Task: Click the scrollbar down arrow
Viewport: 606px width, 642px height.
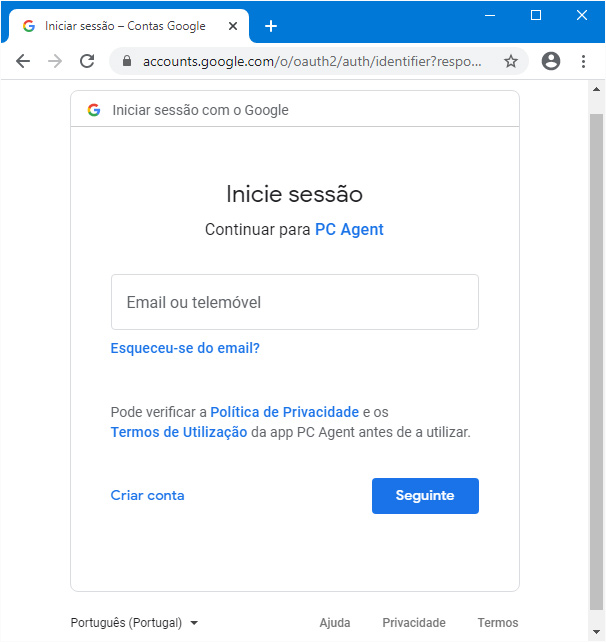Action: [597, 632]
